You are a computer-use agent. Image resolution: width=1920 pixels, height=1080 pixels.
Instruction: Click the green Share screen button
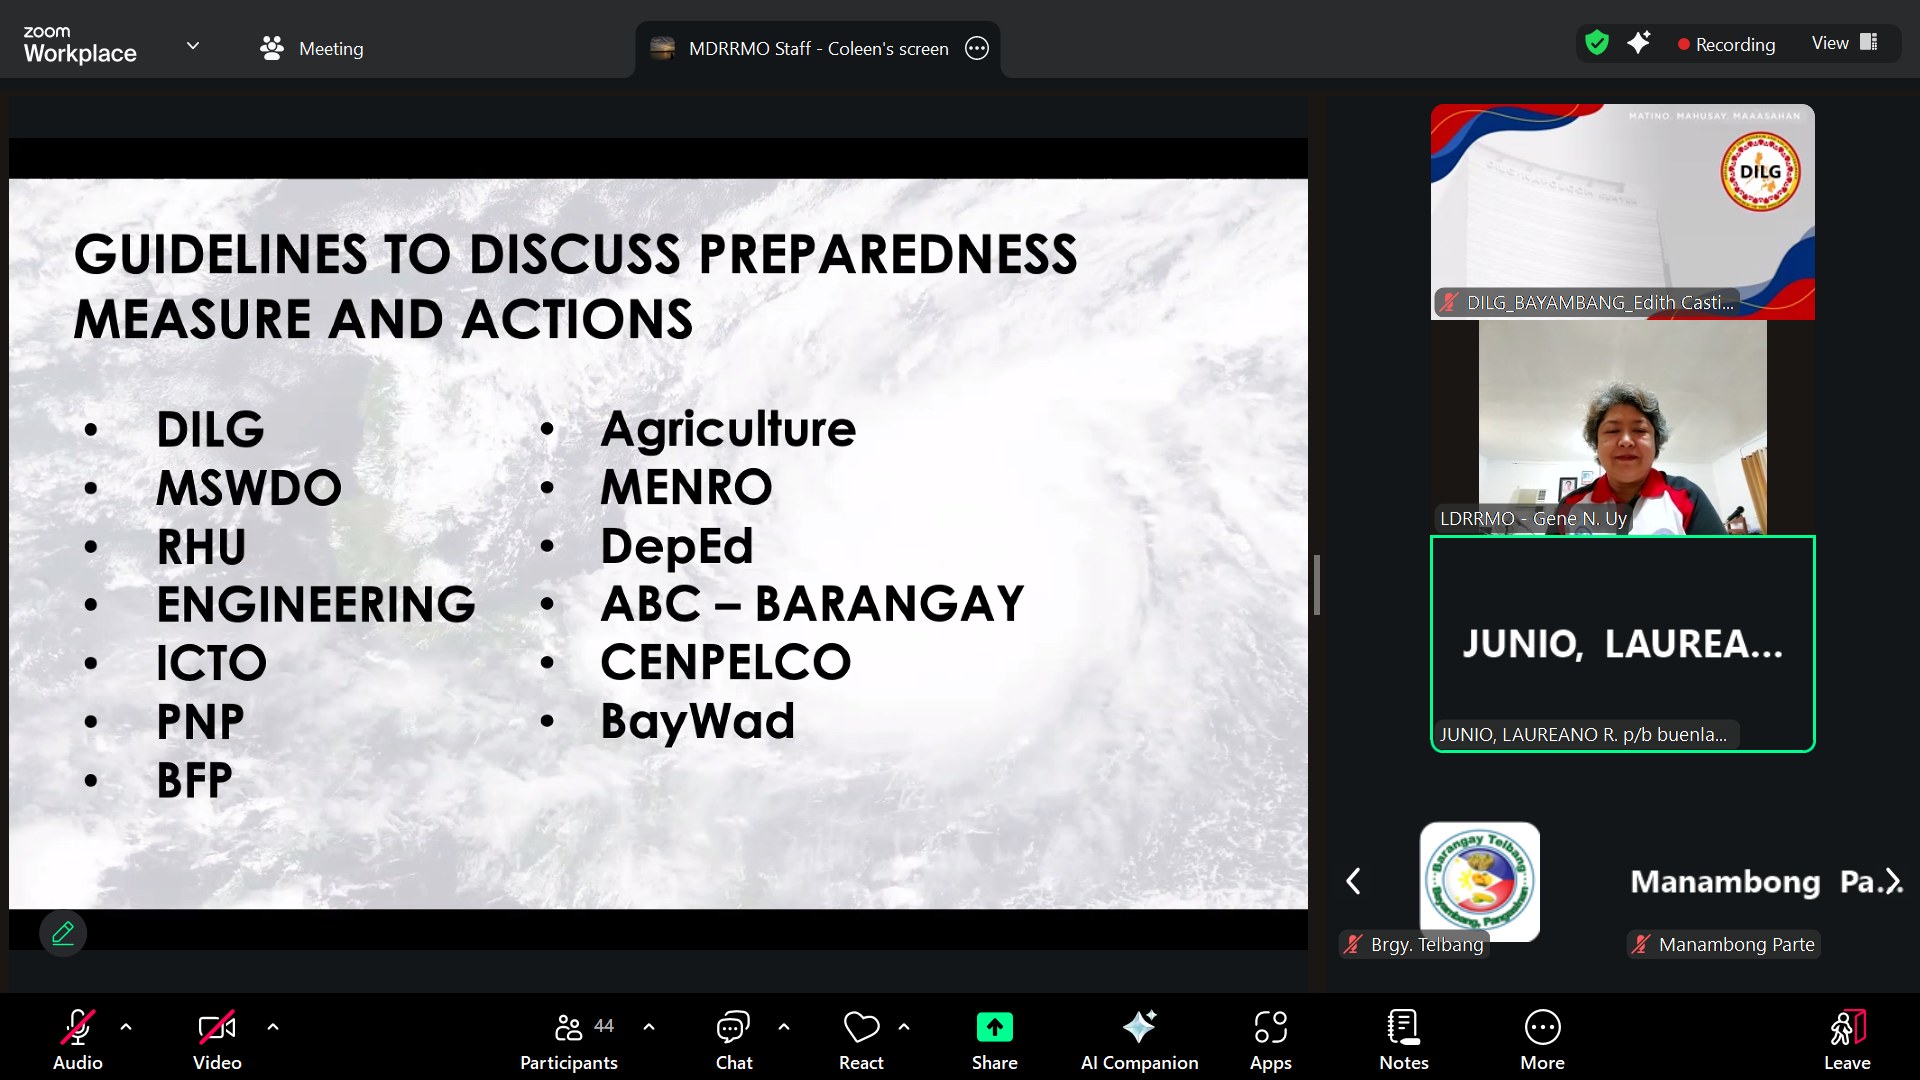994,1039
